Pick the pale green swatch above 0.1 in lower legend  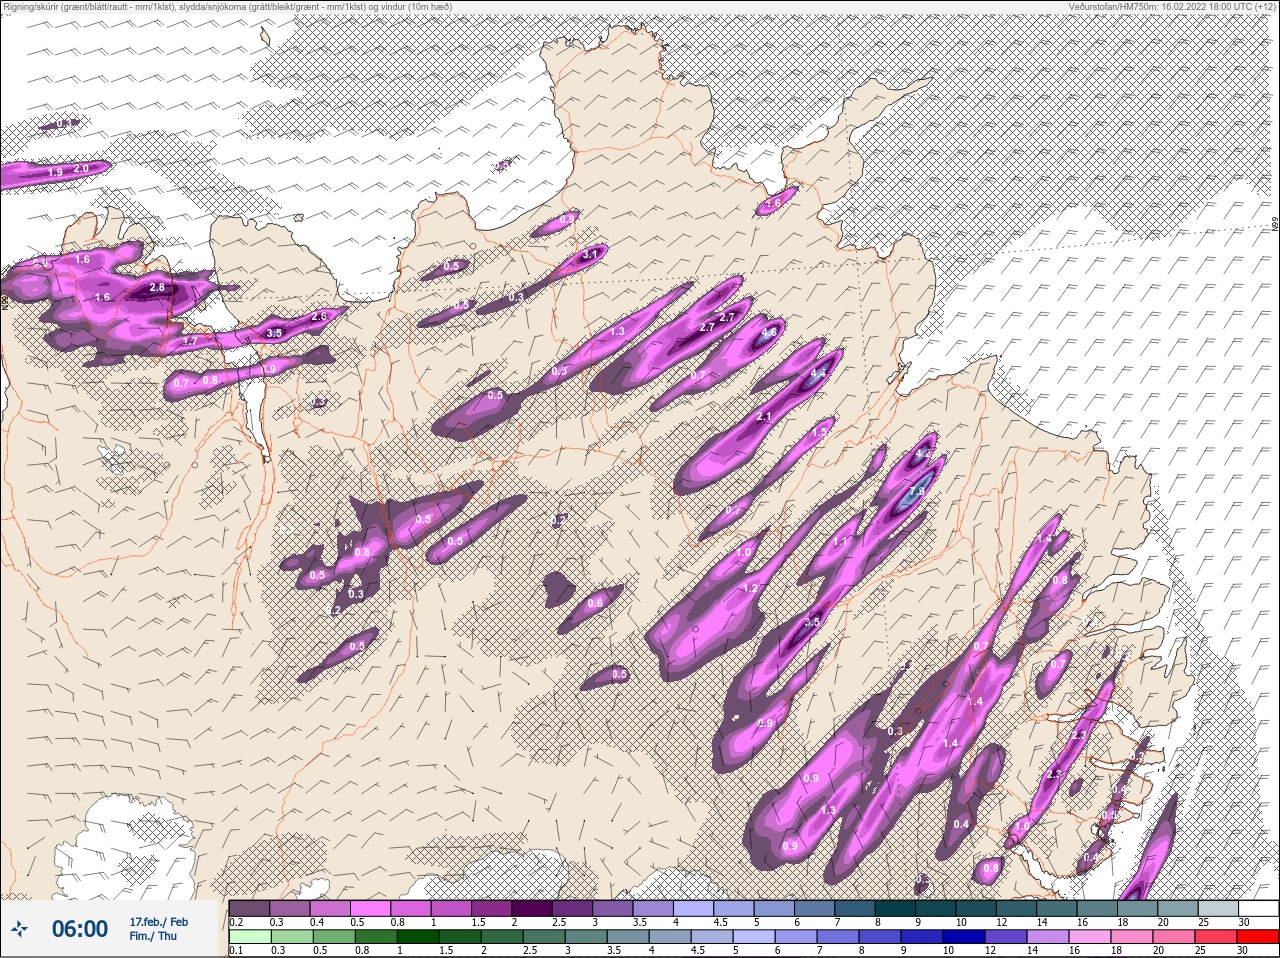pos(249,935)
